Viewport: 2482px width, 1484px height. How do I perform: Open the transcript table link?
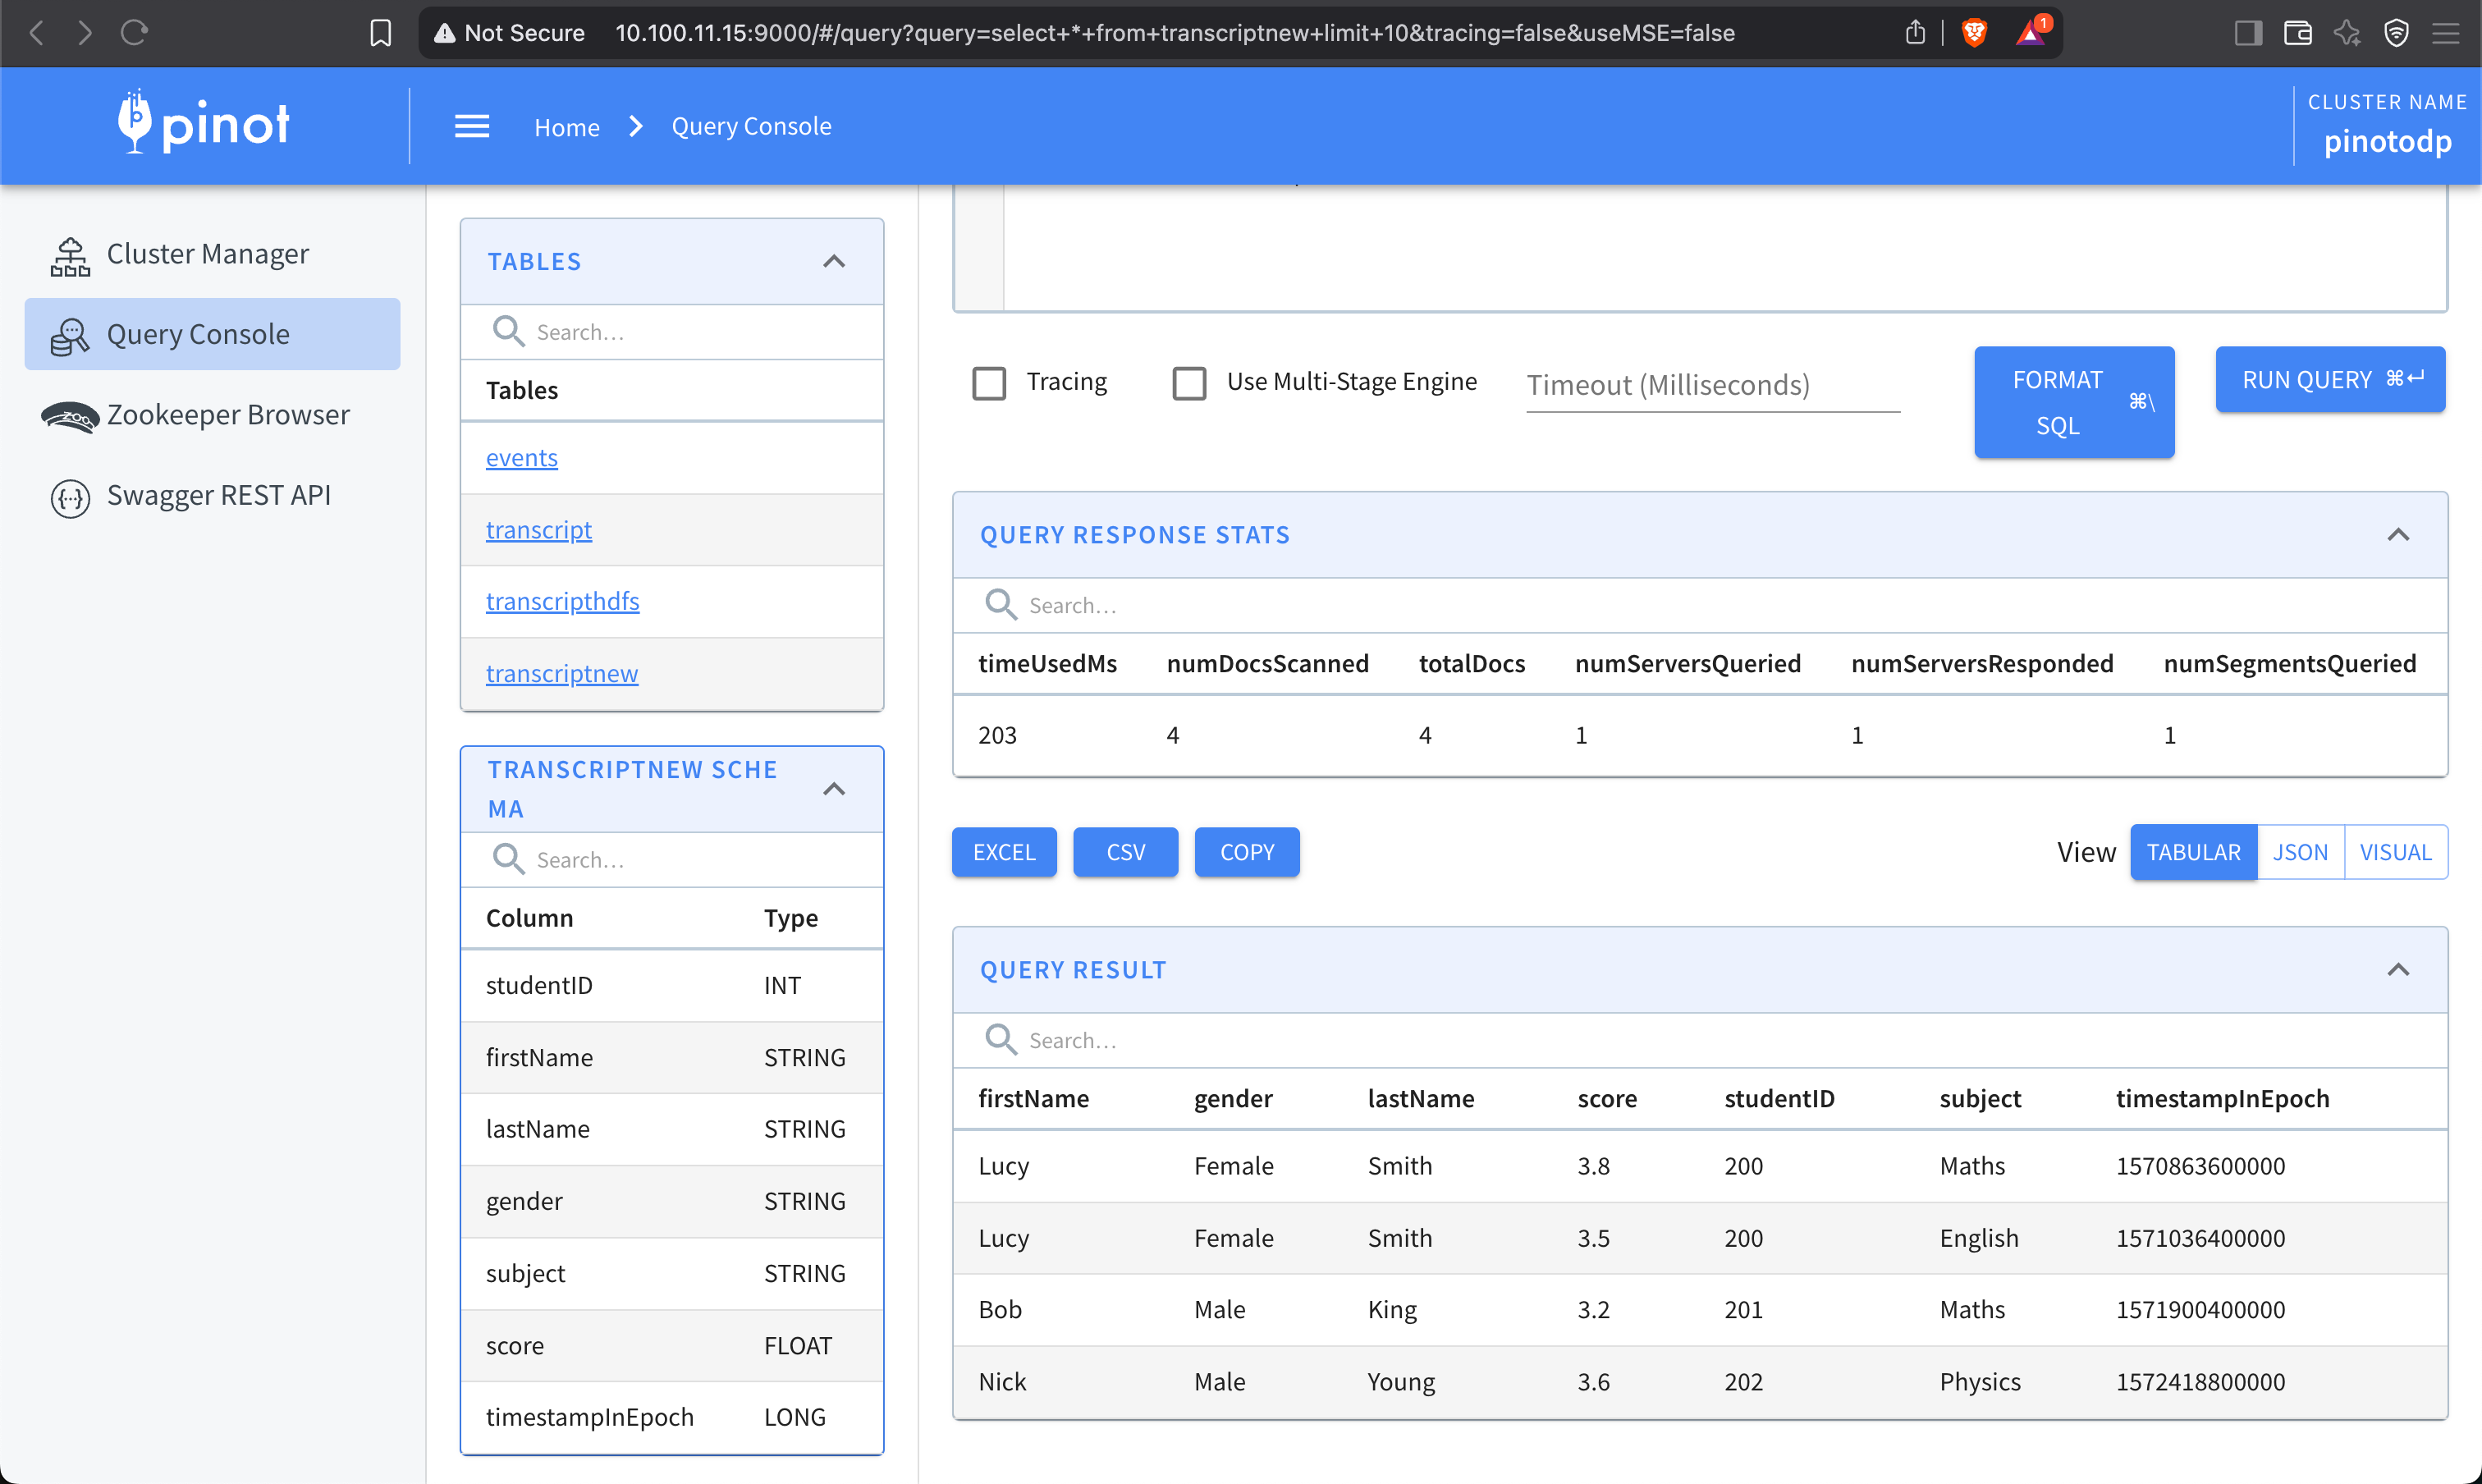pyautogui.click(x=538, y=530)
